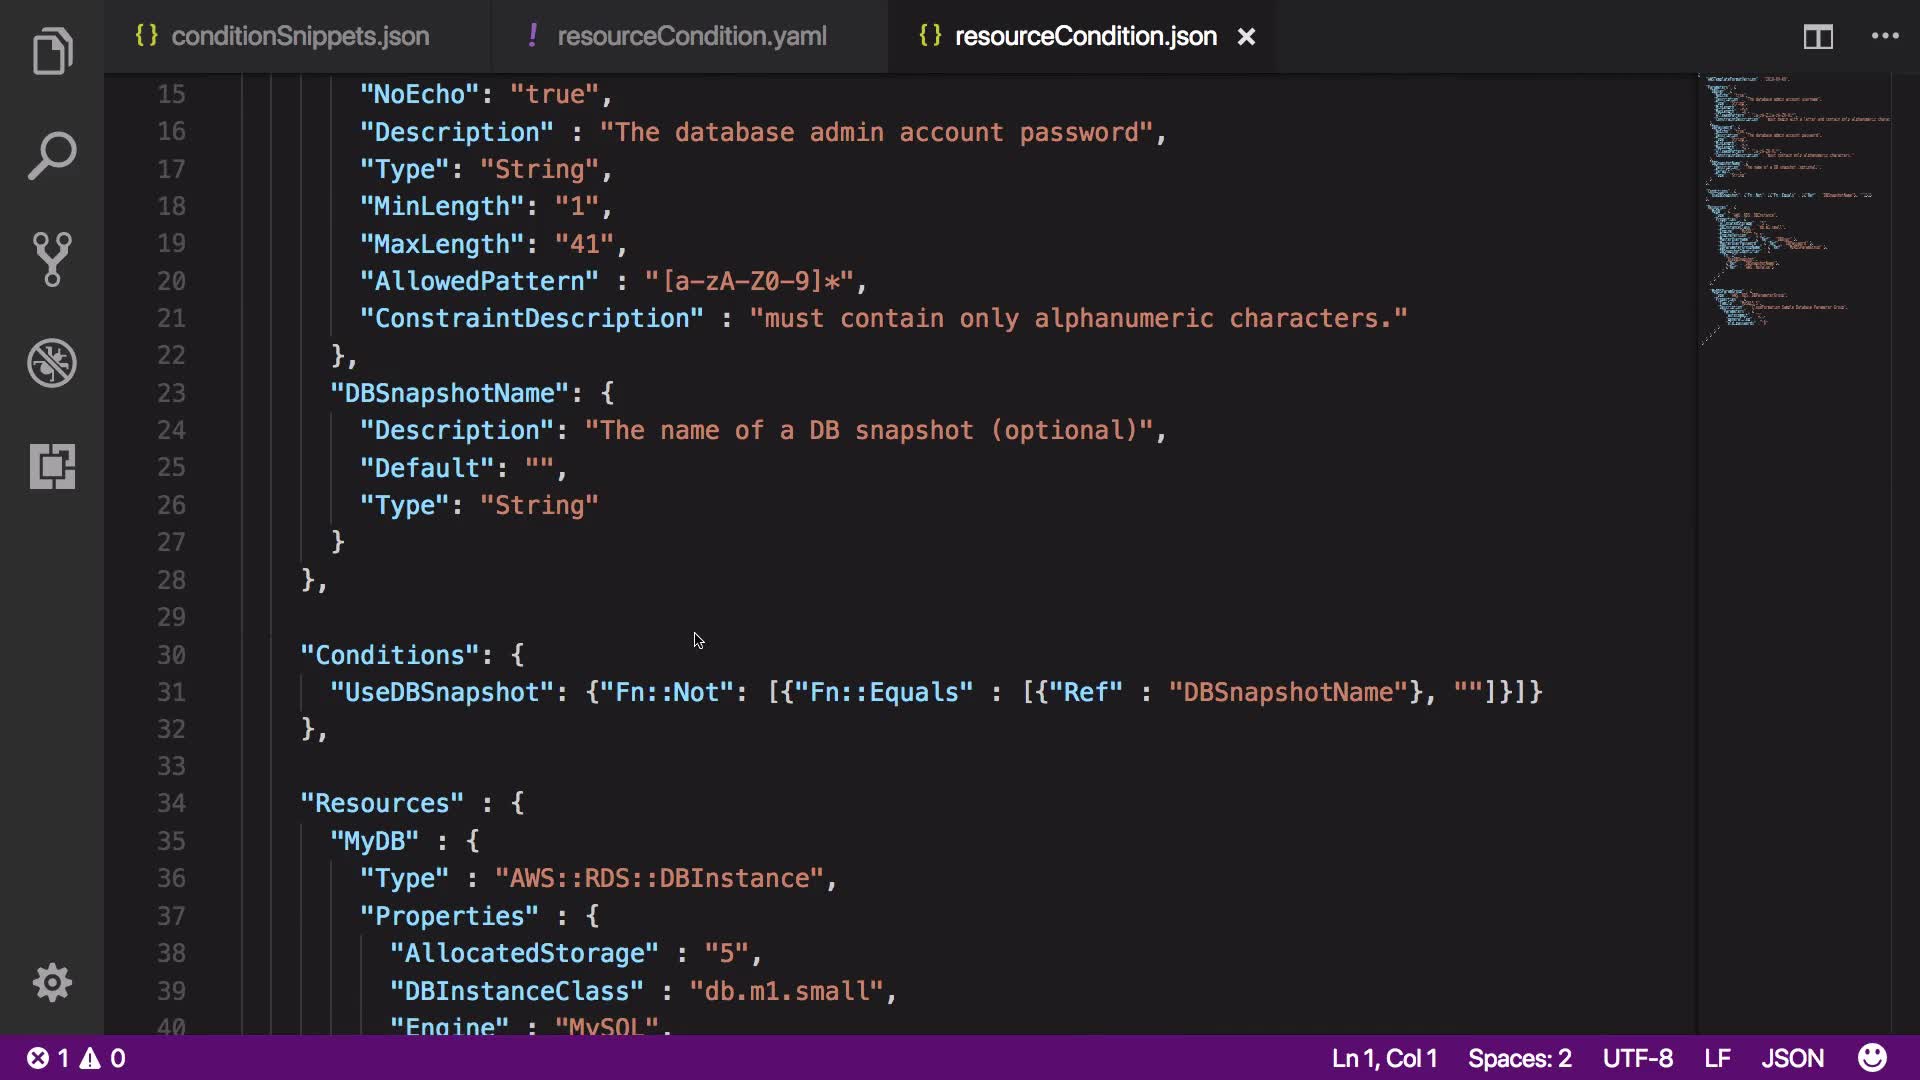The height and width of the screenshot is (1080, 1920).
Task: Change the JSON language mode
Action: 1792,1058
